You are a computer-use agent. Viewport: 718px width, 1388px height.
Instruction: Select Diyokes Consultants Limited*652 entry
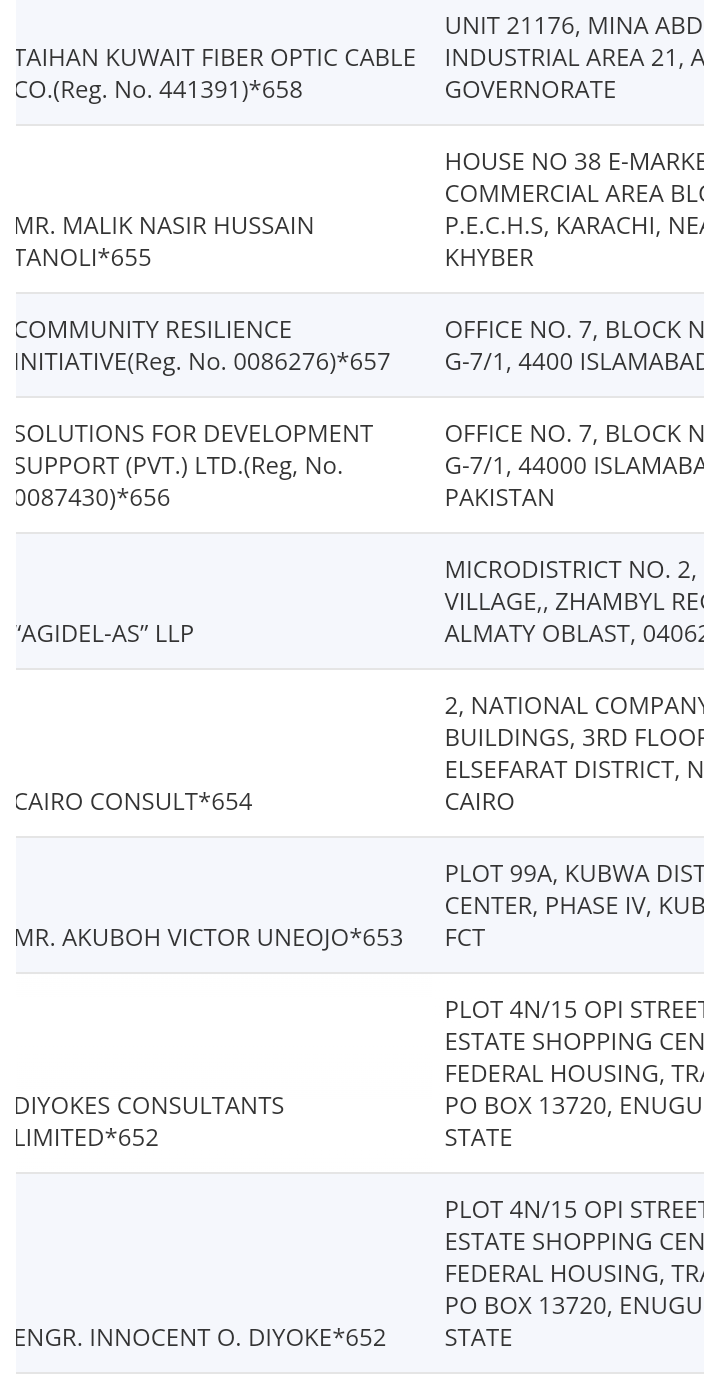coord(149,1121)
